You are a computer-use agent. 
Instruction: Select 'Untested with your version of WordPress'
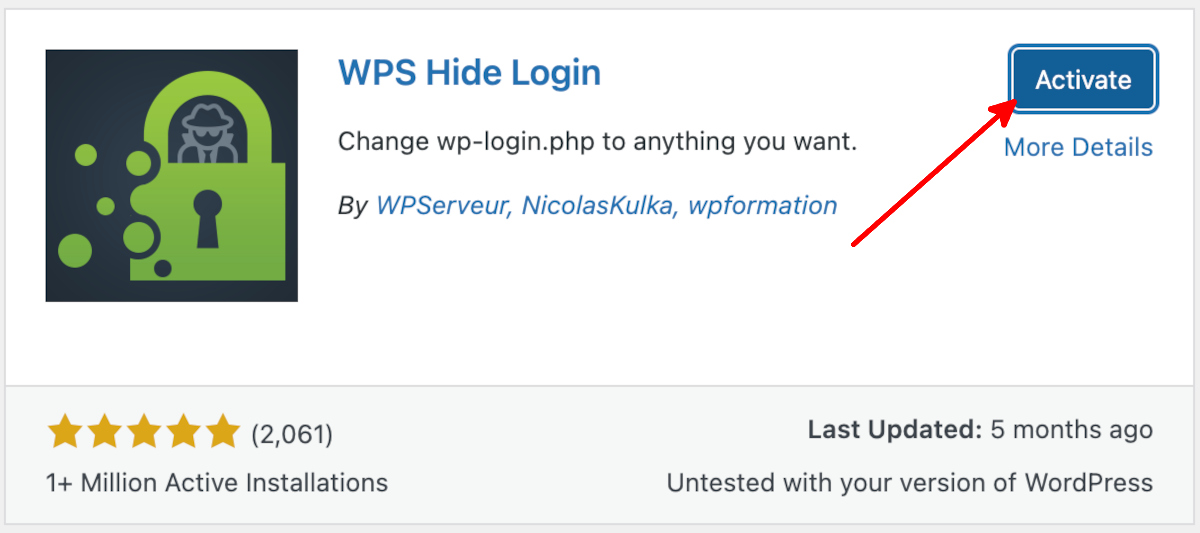tap(910, 483)
